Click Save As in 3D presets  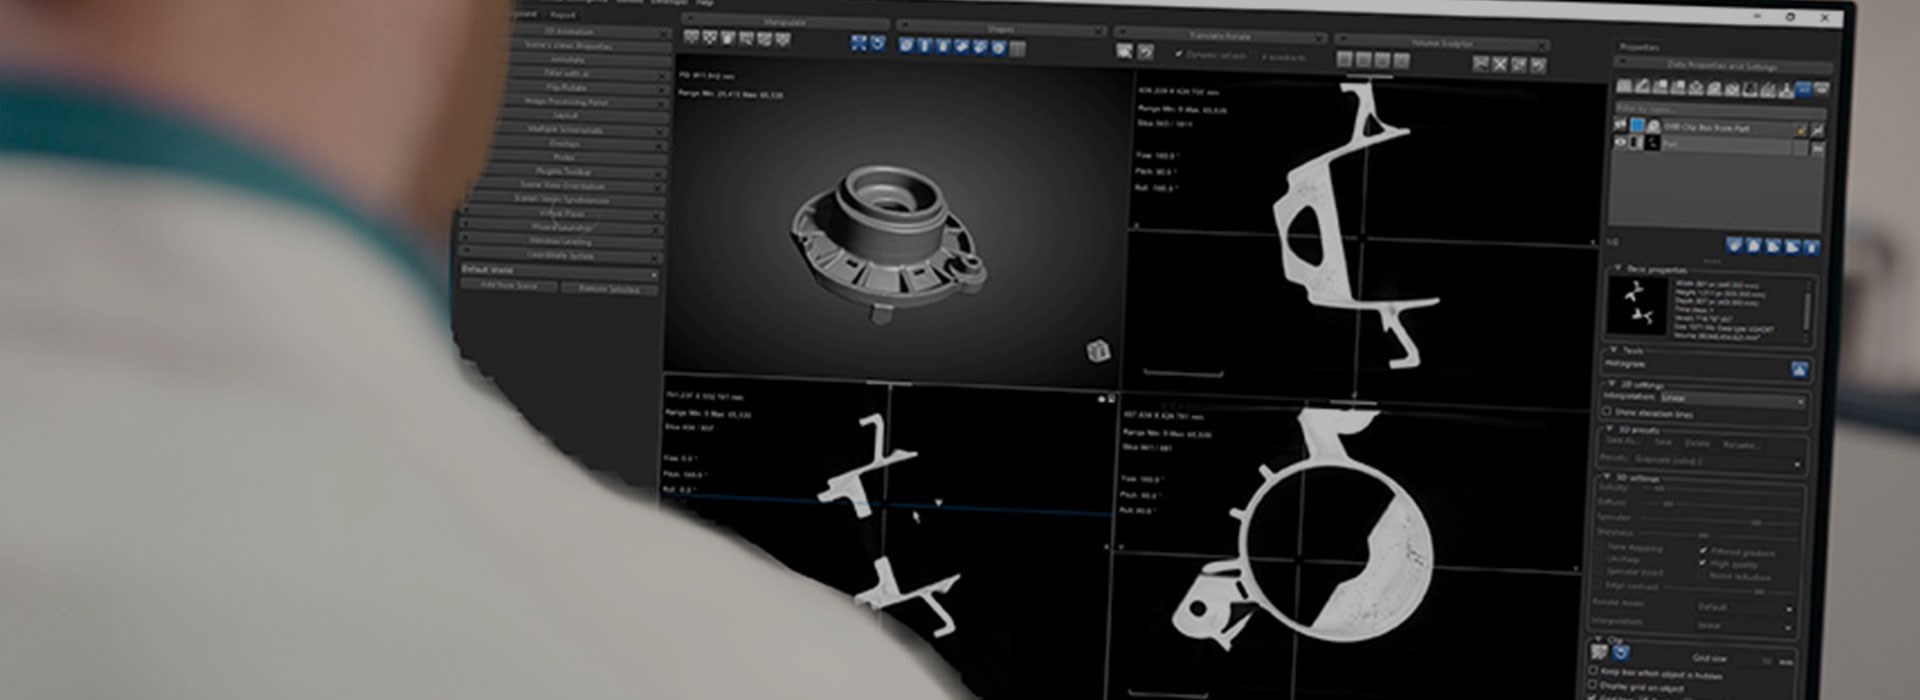tap(1623, 441)
